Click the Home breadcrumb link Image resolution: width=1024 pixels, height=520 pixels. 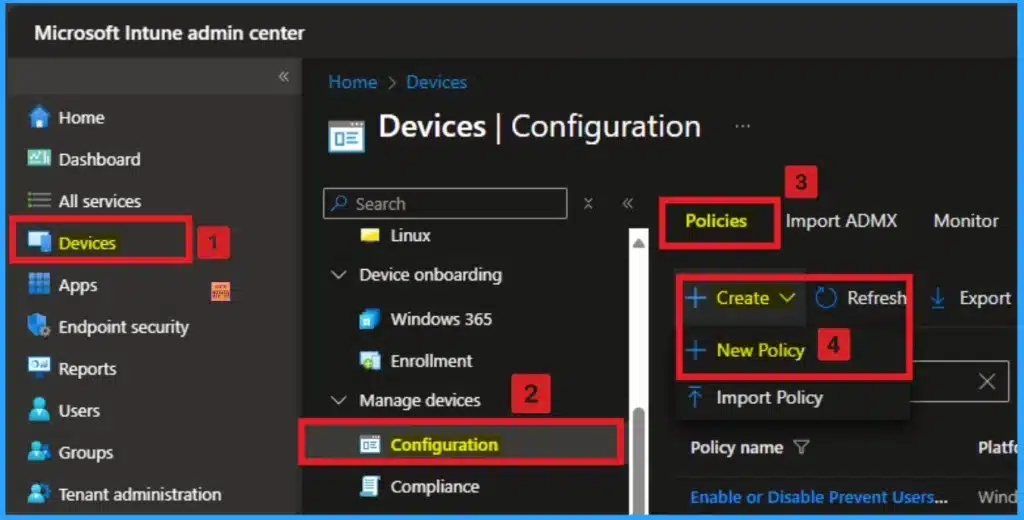(x=353, y=82)
